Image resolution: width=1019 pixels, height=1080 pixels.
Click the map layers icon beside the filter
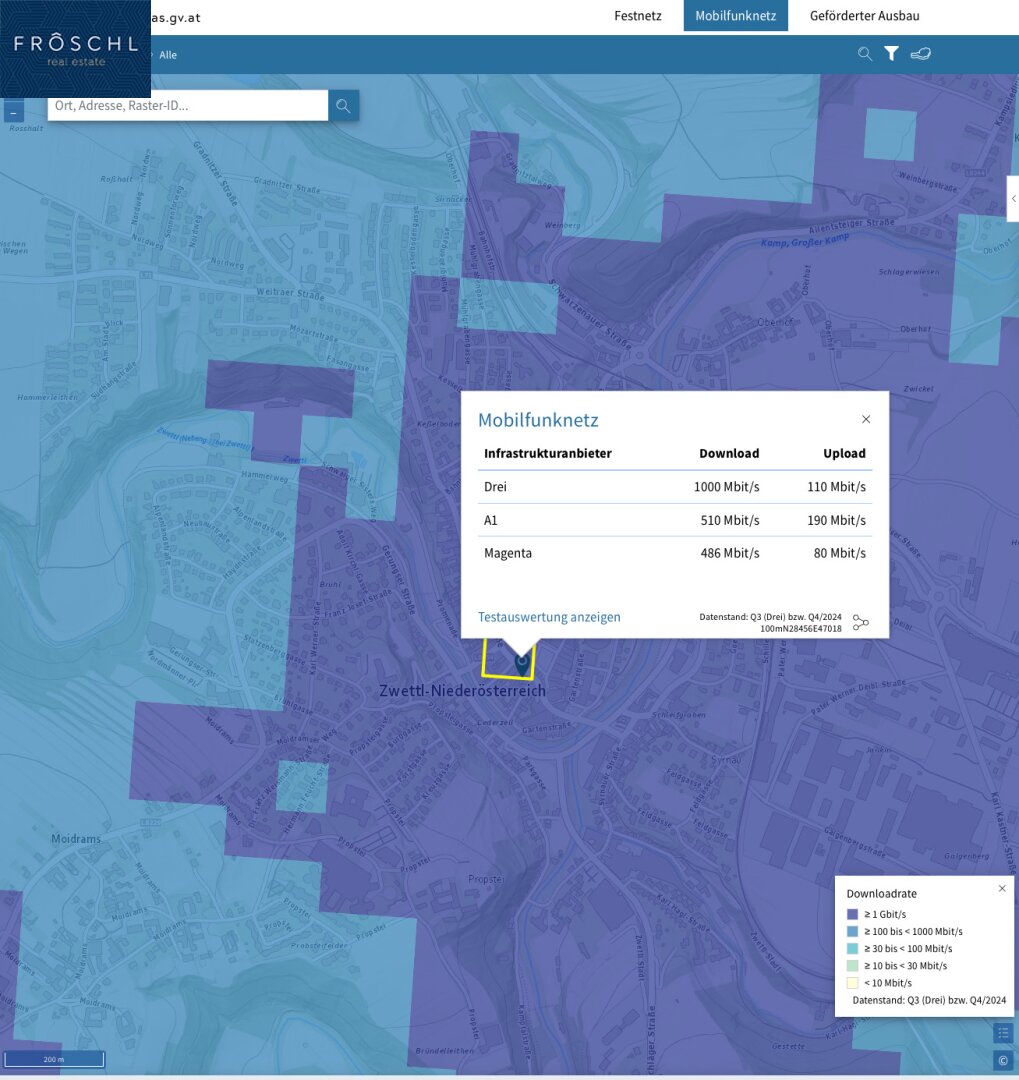click(920, 54)
